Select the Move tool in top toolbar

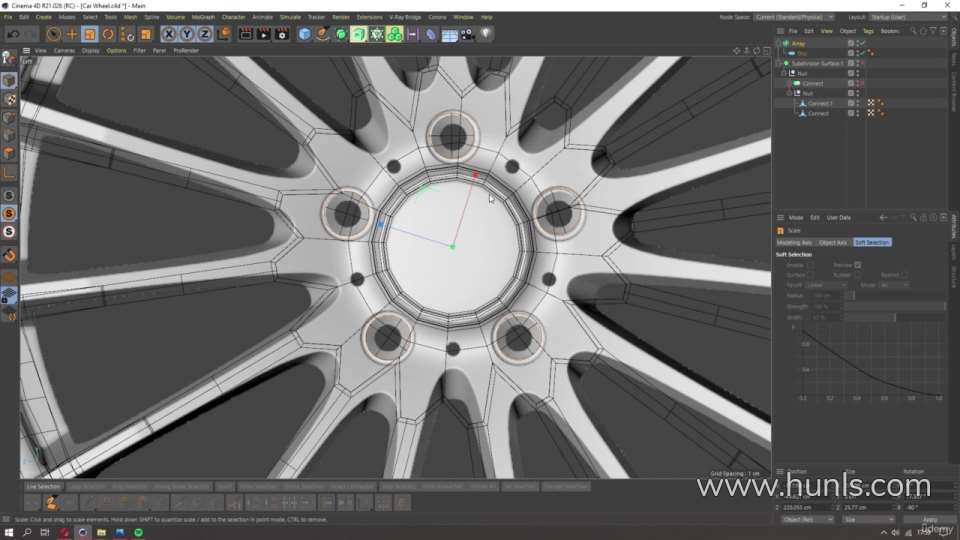(71, 34)
